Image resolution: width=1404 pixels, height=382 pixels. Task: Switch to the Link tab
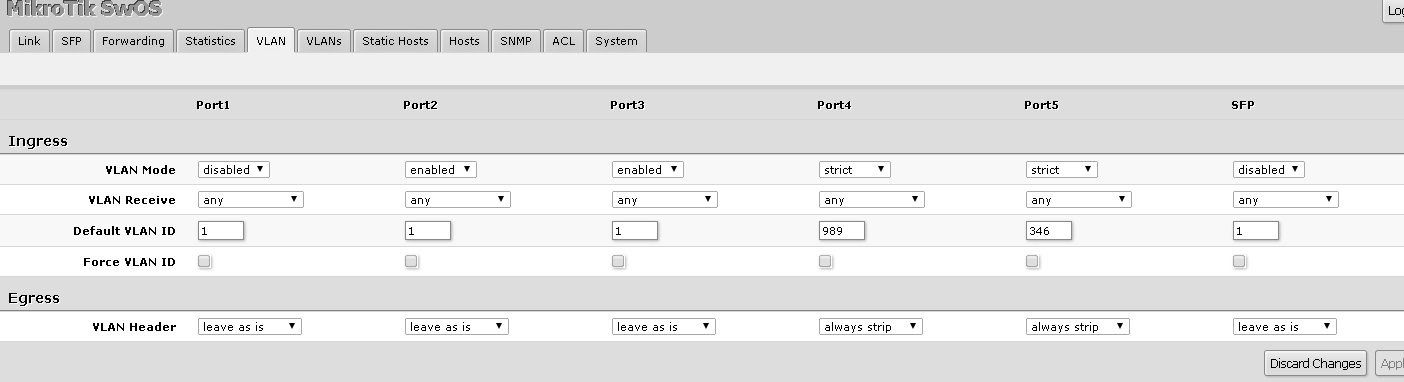(29, 41)
